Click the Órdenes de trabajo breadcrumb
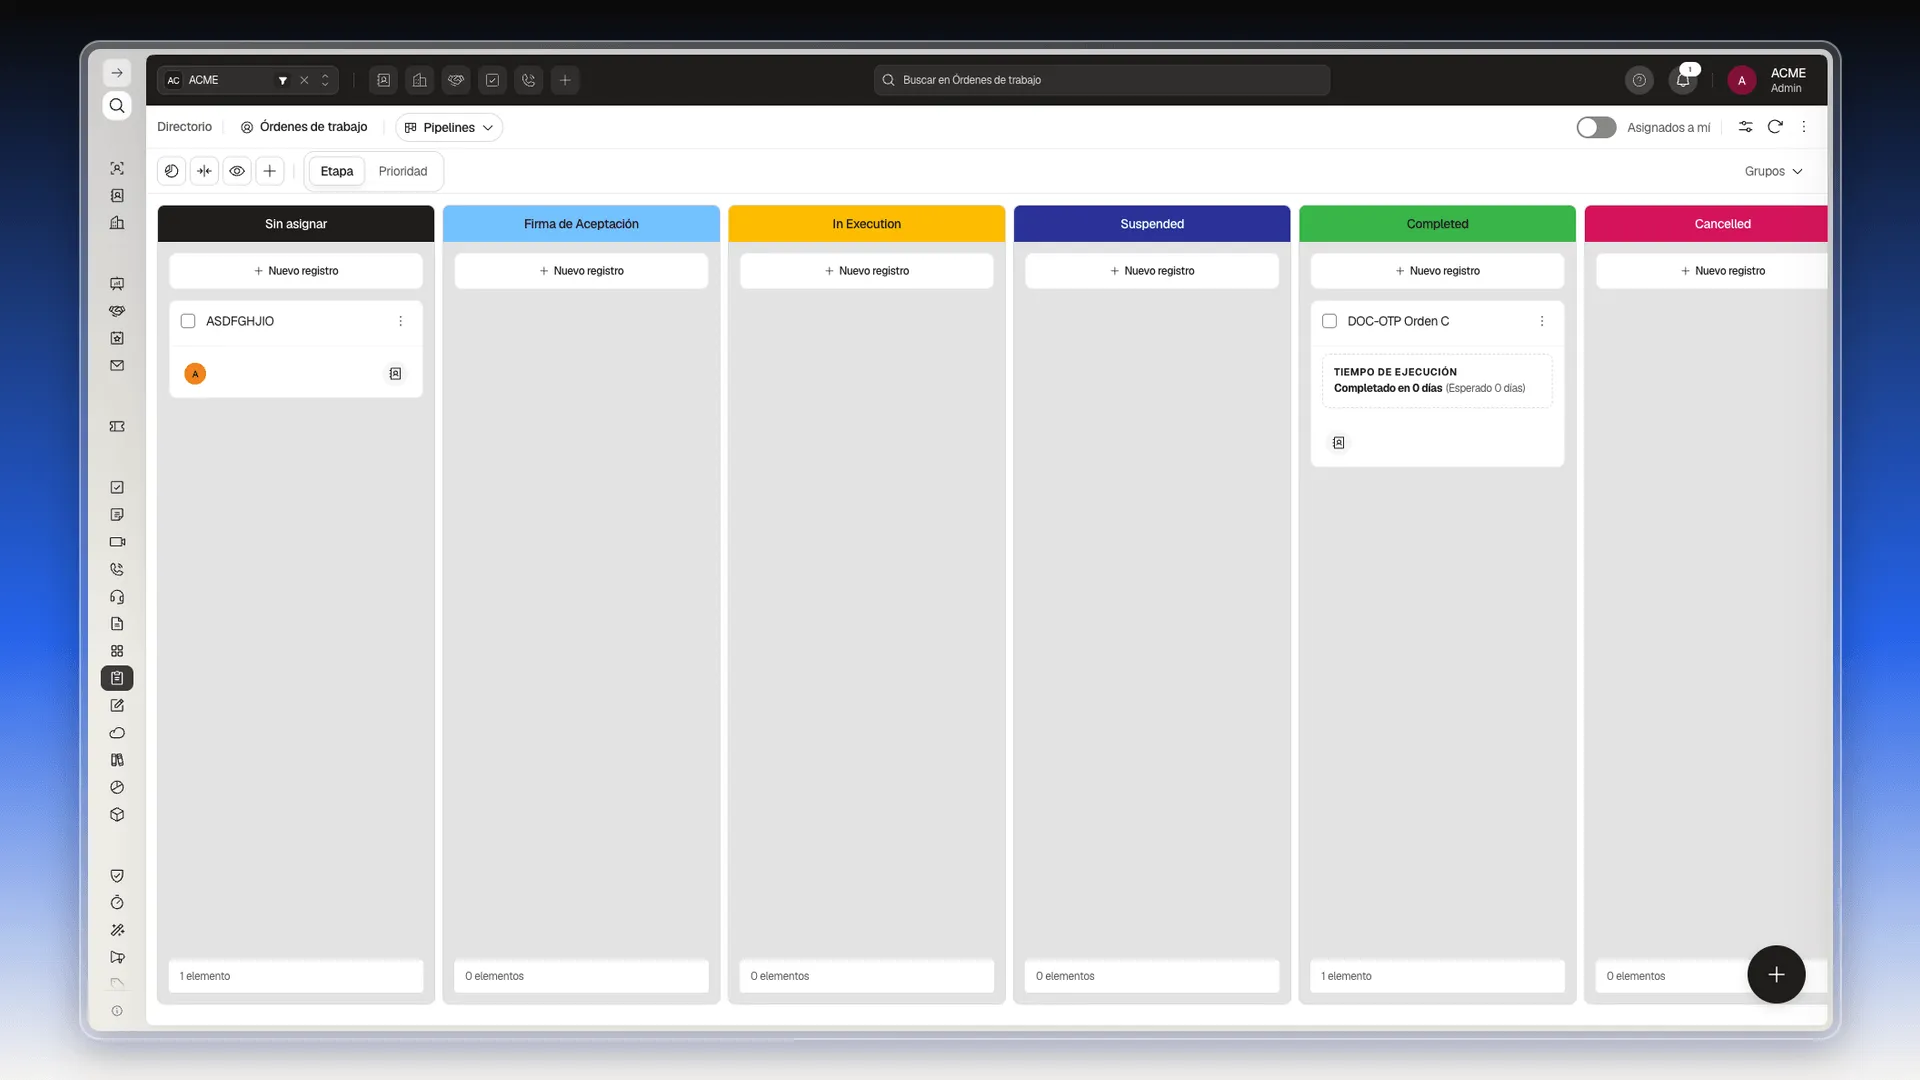This screenshot has width=1920, height=1080. coord(304,127)
